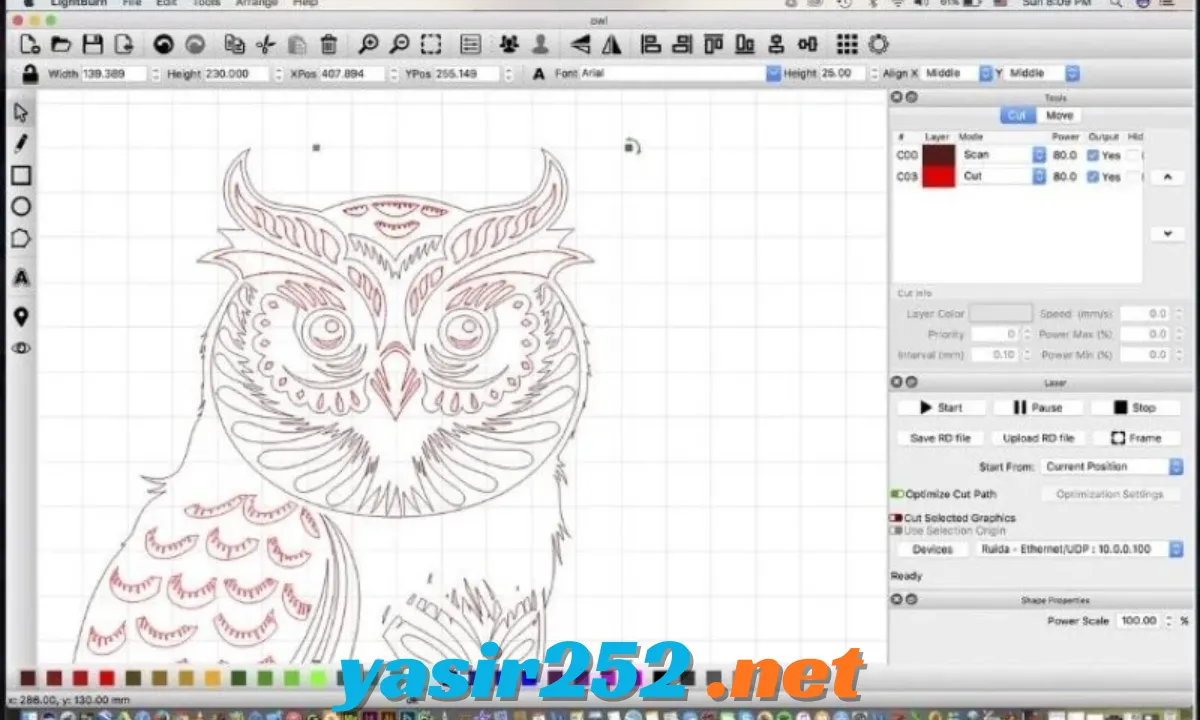Image resolution: width=1200 pixels, height=720 pixels.
Task: Click the Stop button
Action: pyautogui.click(x=1134, y=407)
